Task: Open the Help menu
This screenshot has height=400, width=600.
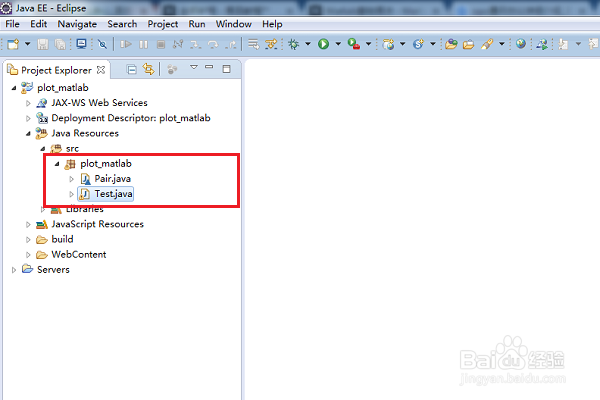Action: 272,24
